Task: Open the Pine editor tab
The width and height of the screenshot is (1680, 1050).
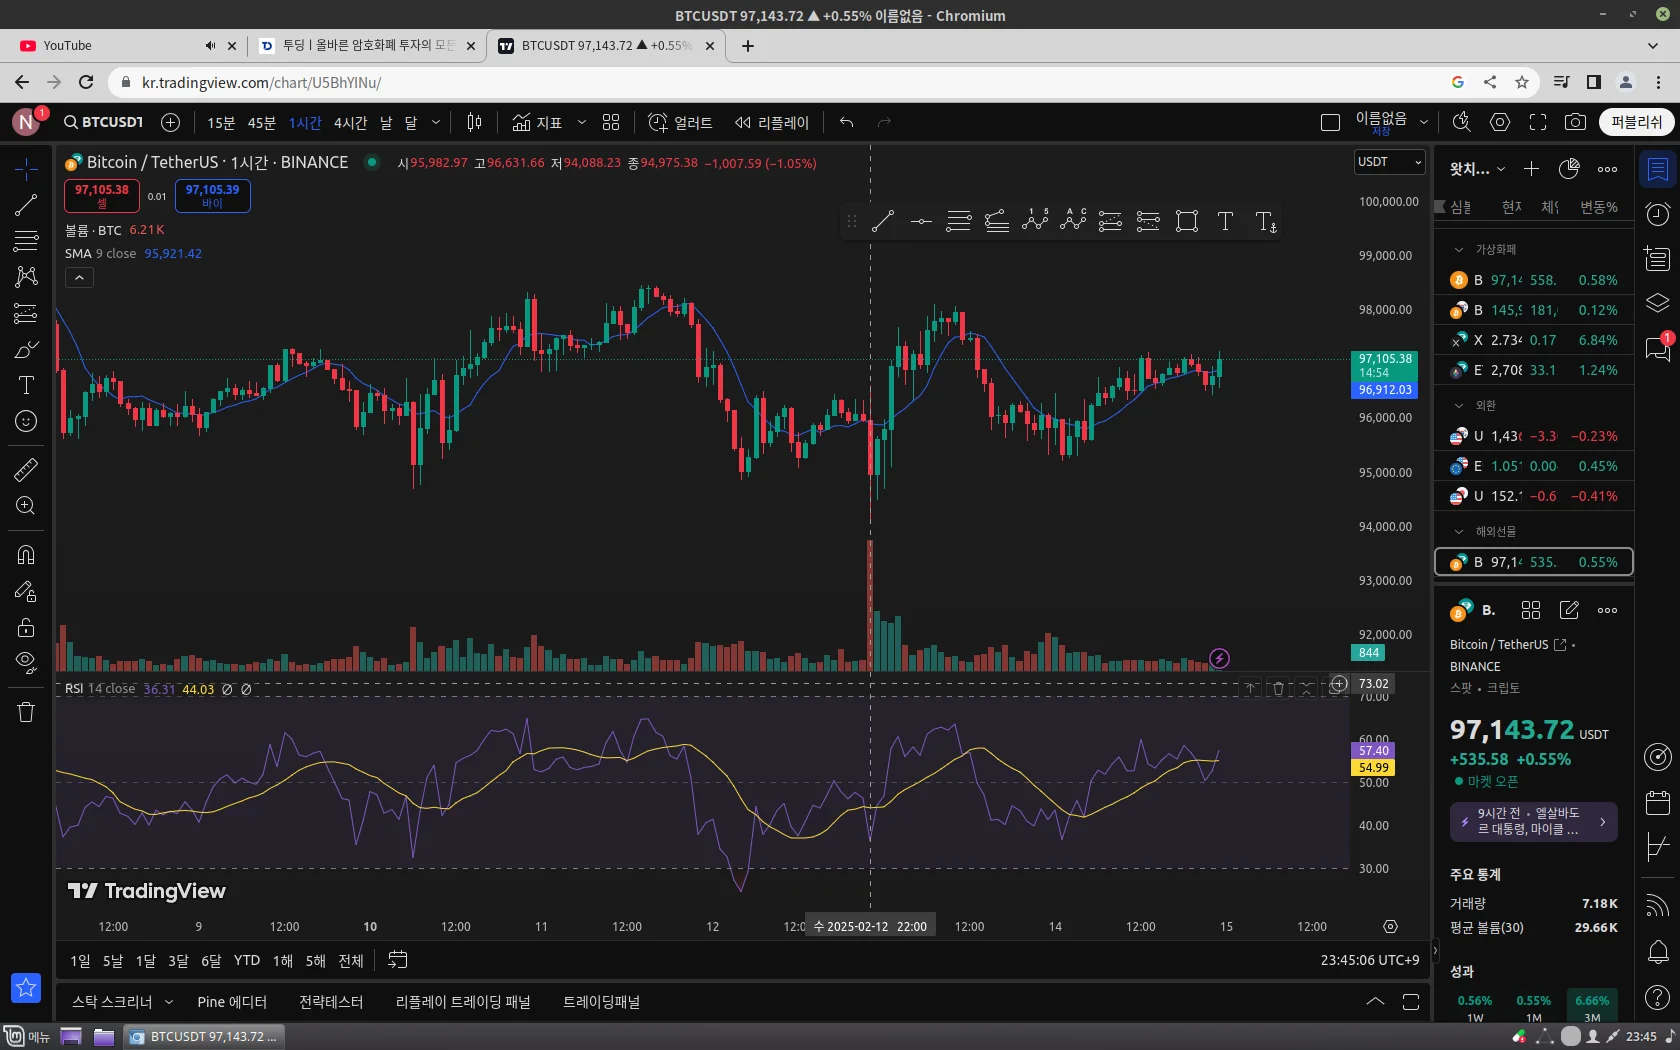Action: (x=232, y=1002)
